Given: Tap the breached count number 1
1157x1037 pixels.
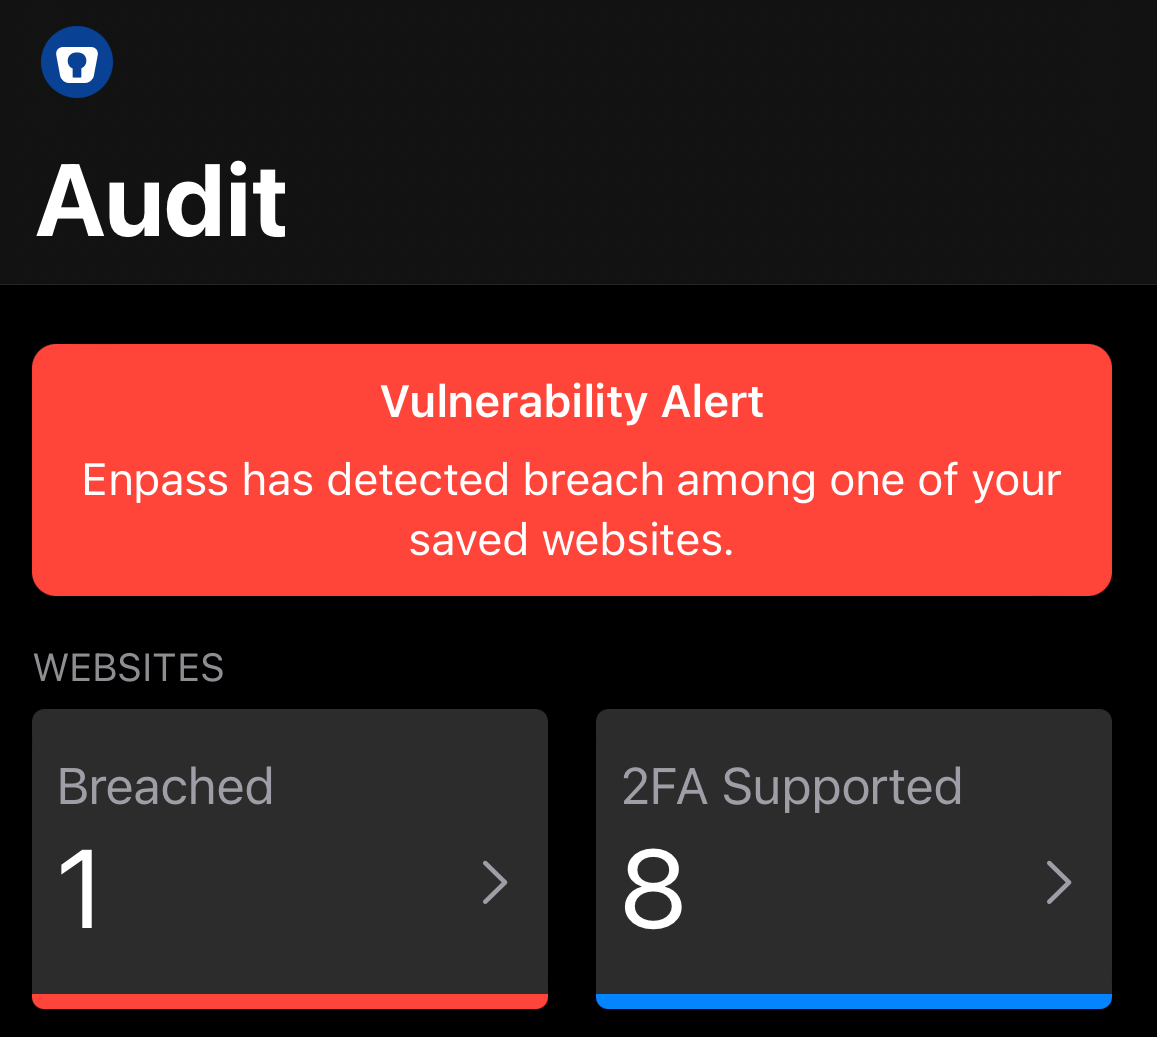Looking at the screenshot, I should click(x=79, y=889).
